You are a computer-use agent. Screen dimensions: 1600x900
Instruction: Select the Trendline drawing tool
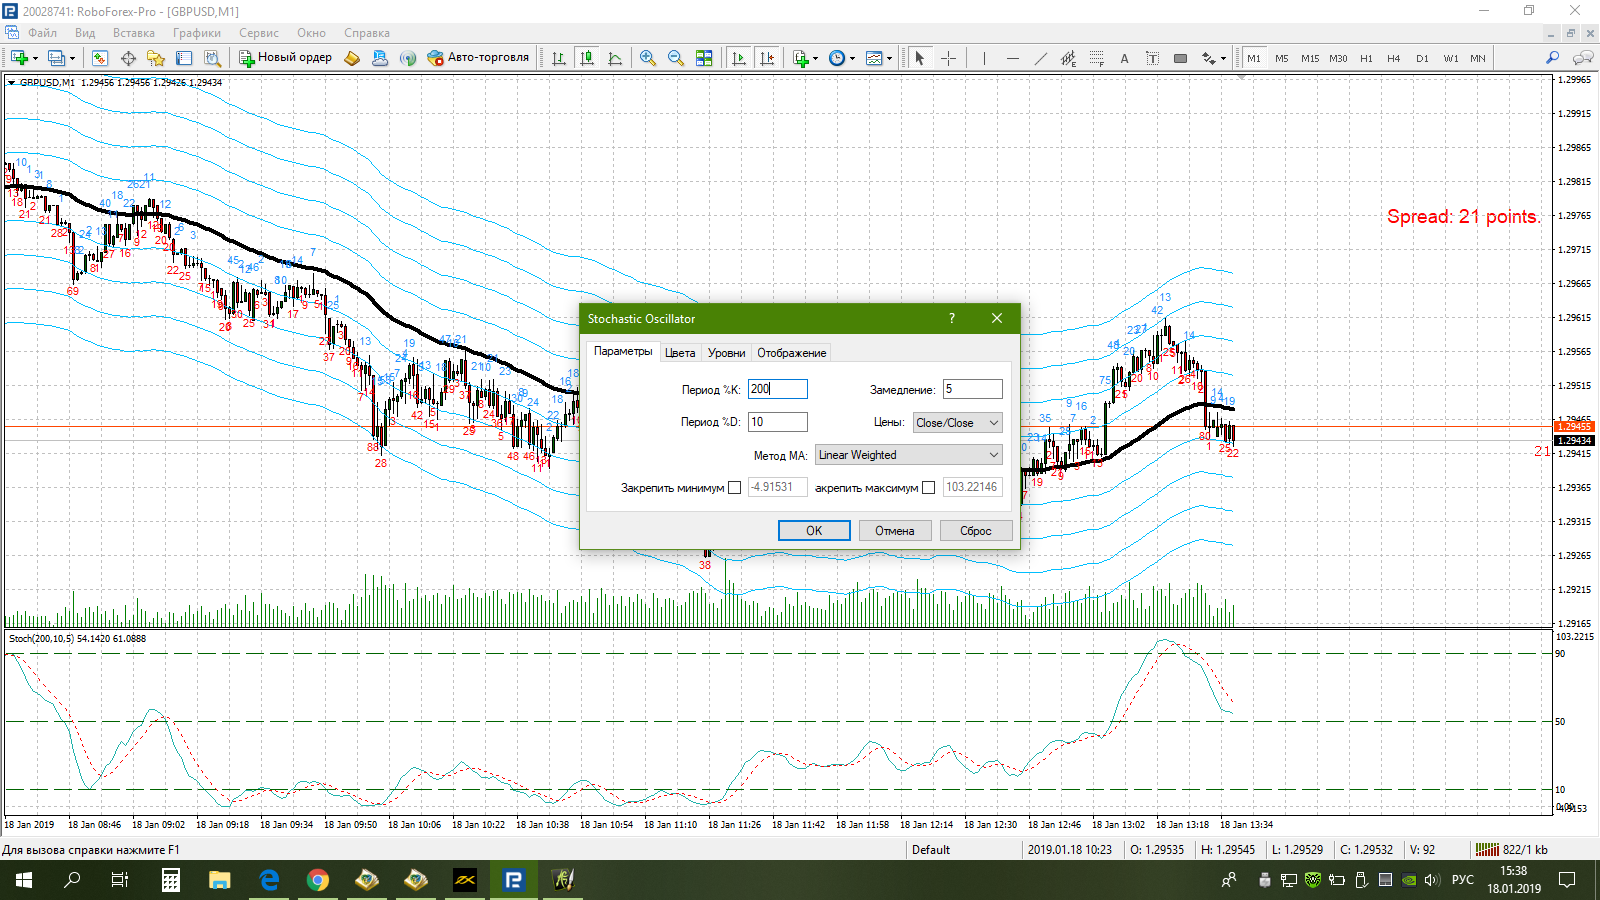1040,58
